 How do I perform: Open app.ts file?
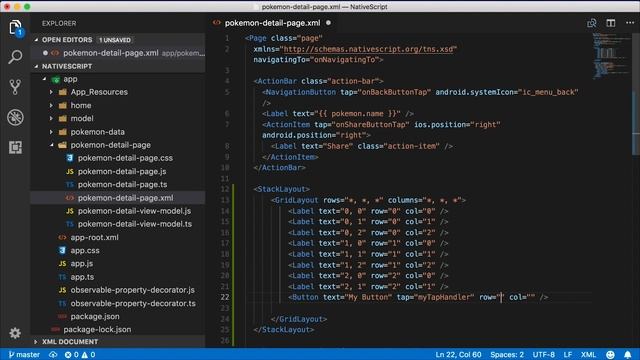pyautogui.click(x=82, y=277)
